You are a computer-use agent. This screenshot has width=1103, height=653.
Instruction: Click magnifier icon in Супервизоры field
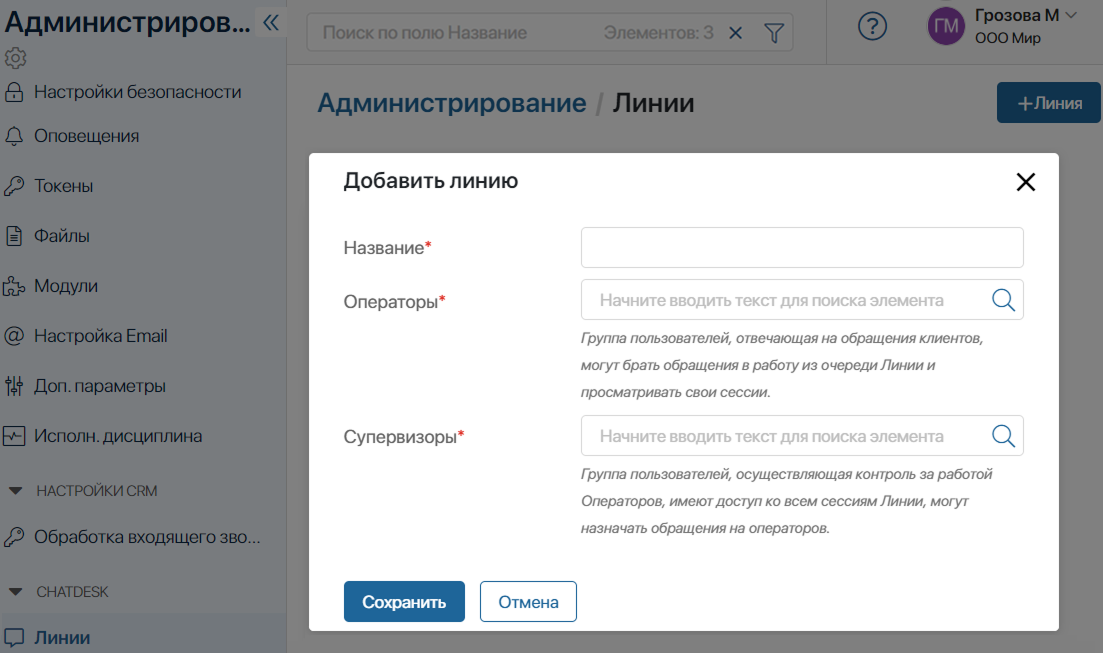coord(1003,436)
